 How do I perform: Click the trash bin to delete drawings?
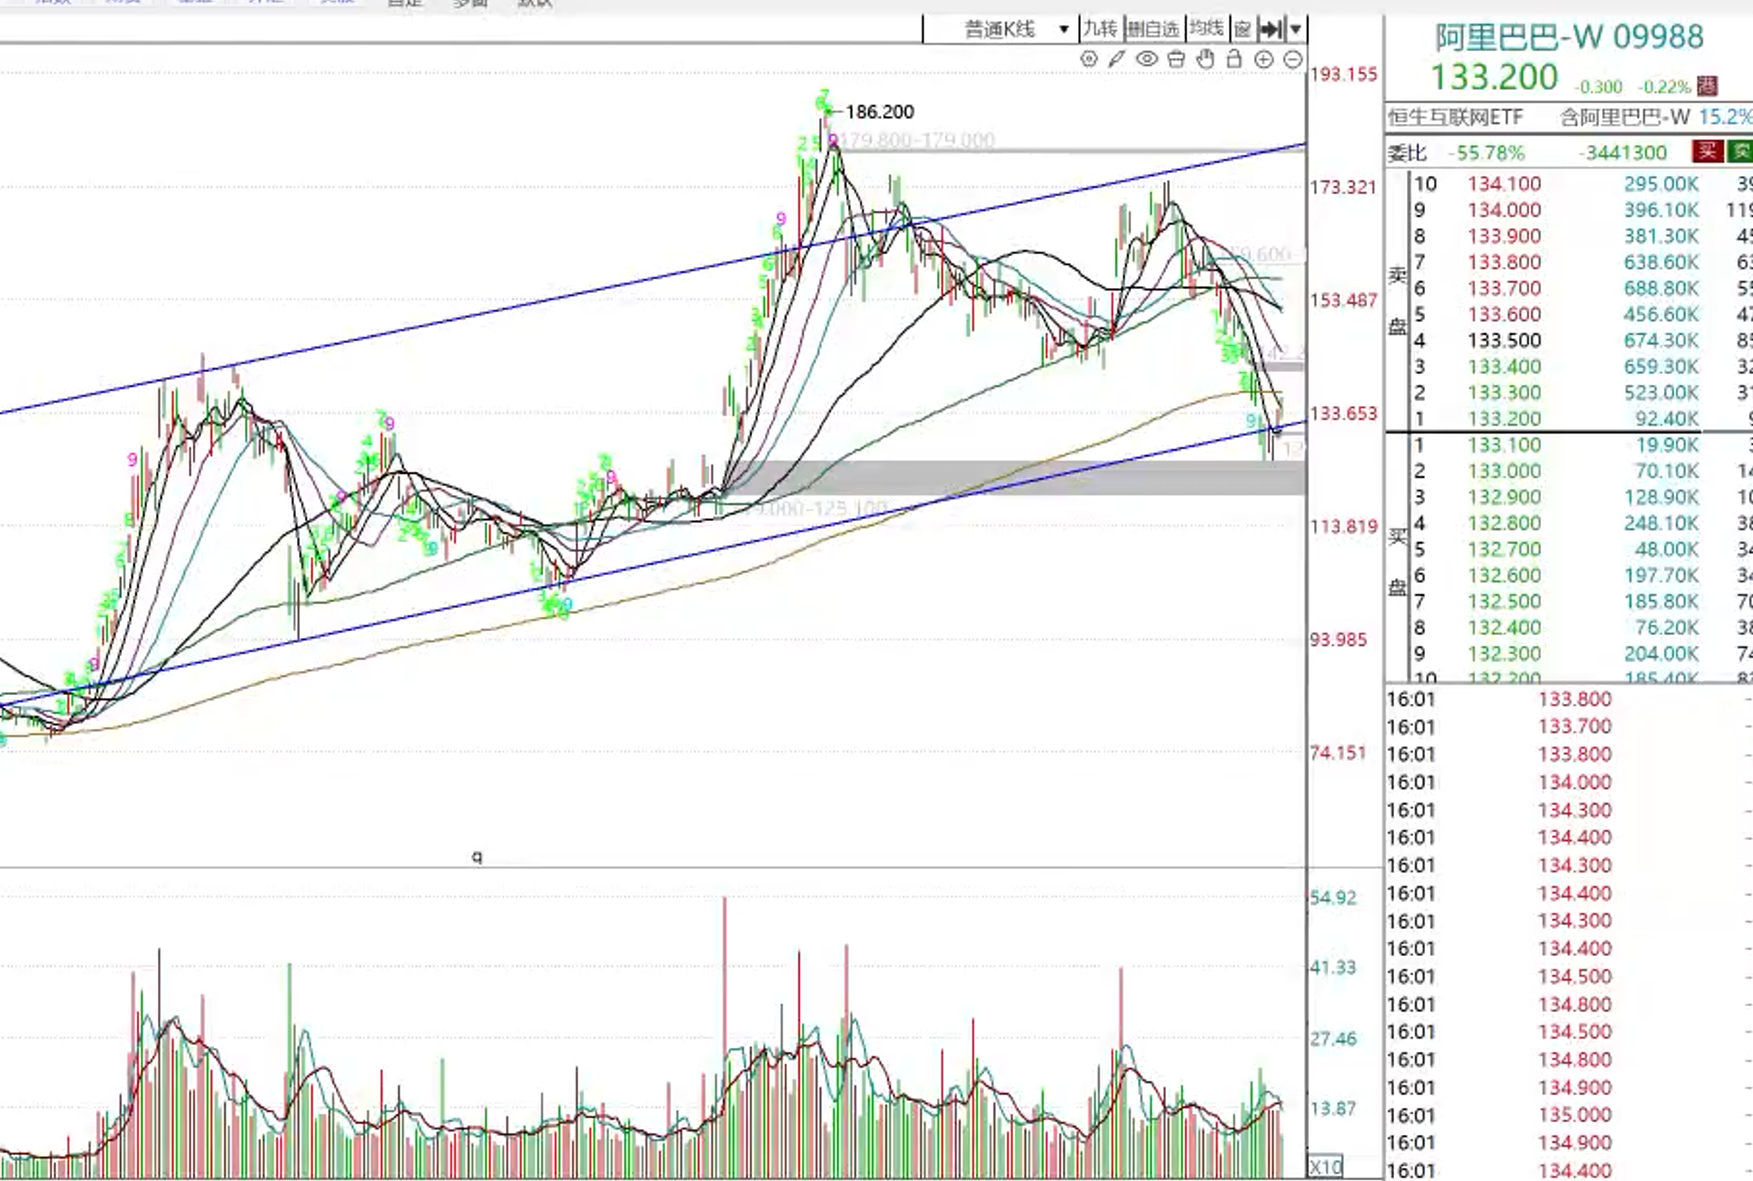pyautogui.click(x=1176, y=60)
